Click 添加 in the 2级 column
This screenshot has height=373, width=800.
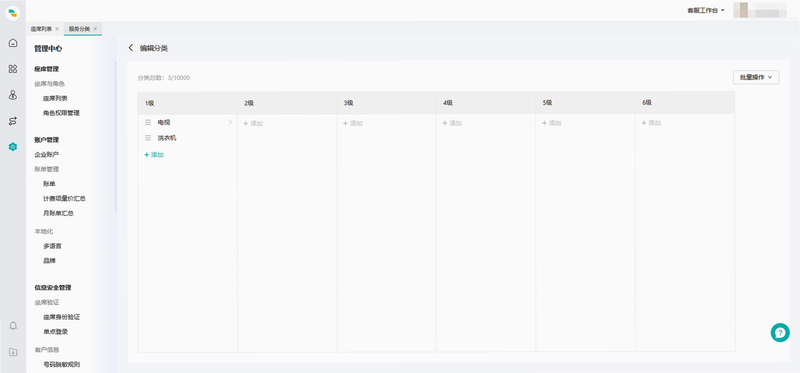coord(253,123)
